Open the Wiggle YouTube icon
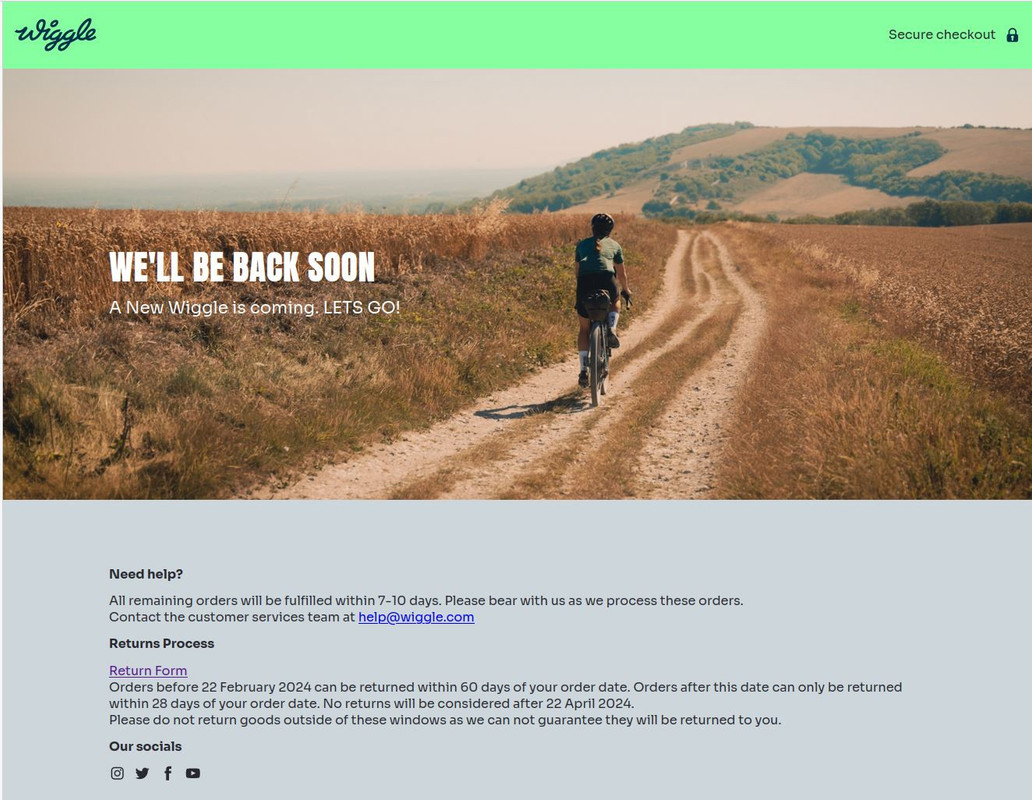Screen dimensions: 1032x800 tap(193, 773)
